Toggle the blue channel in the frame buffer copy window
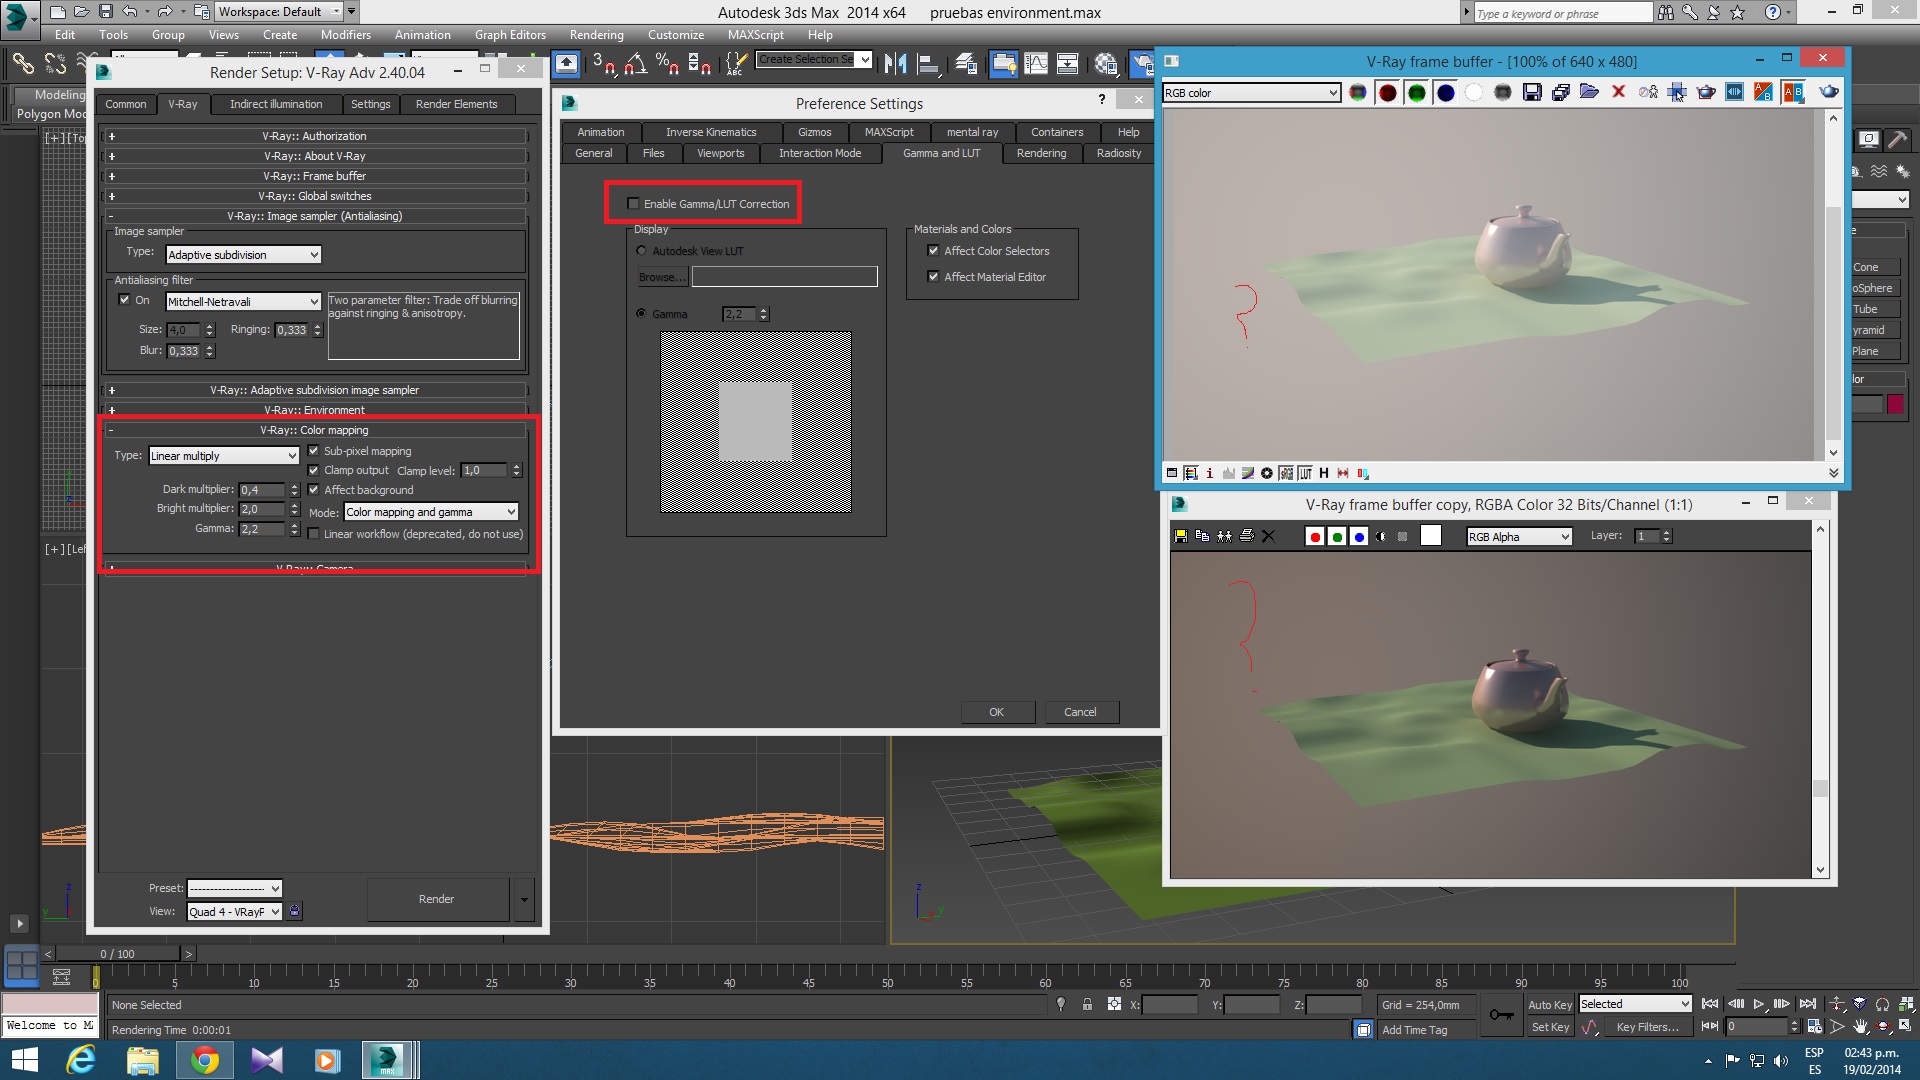Screen dimensions: 1920x1080 pyautogui.click(x=1358, y=537)
